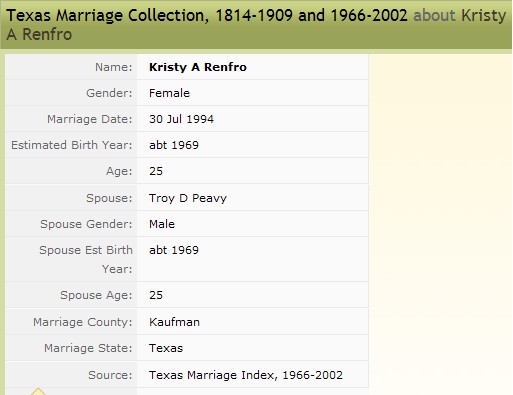Viewport: 513px width, 395px height.
Task: Click the Spouse Est Birth Year label
Action: (86, 259)
